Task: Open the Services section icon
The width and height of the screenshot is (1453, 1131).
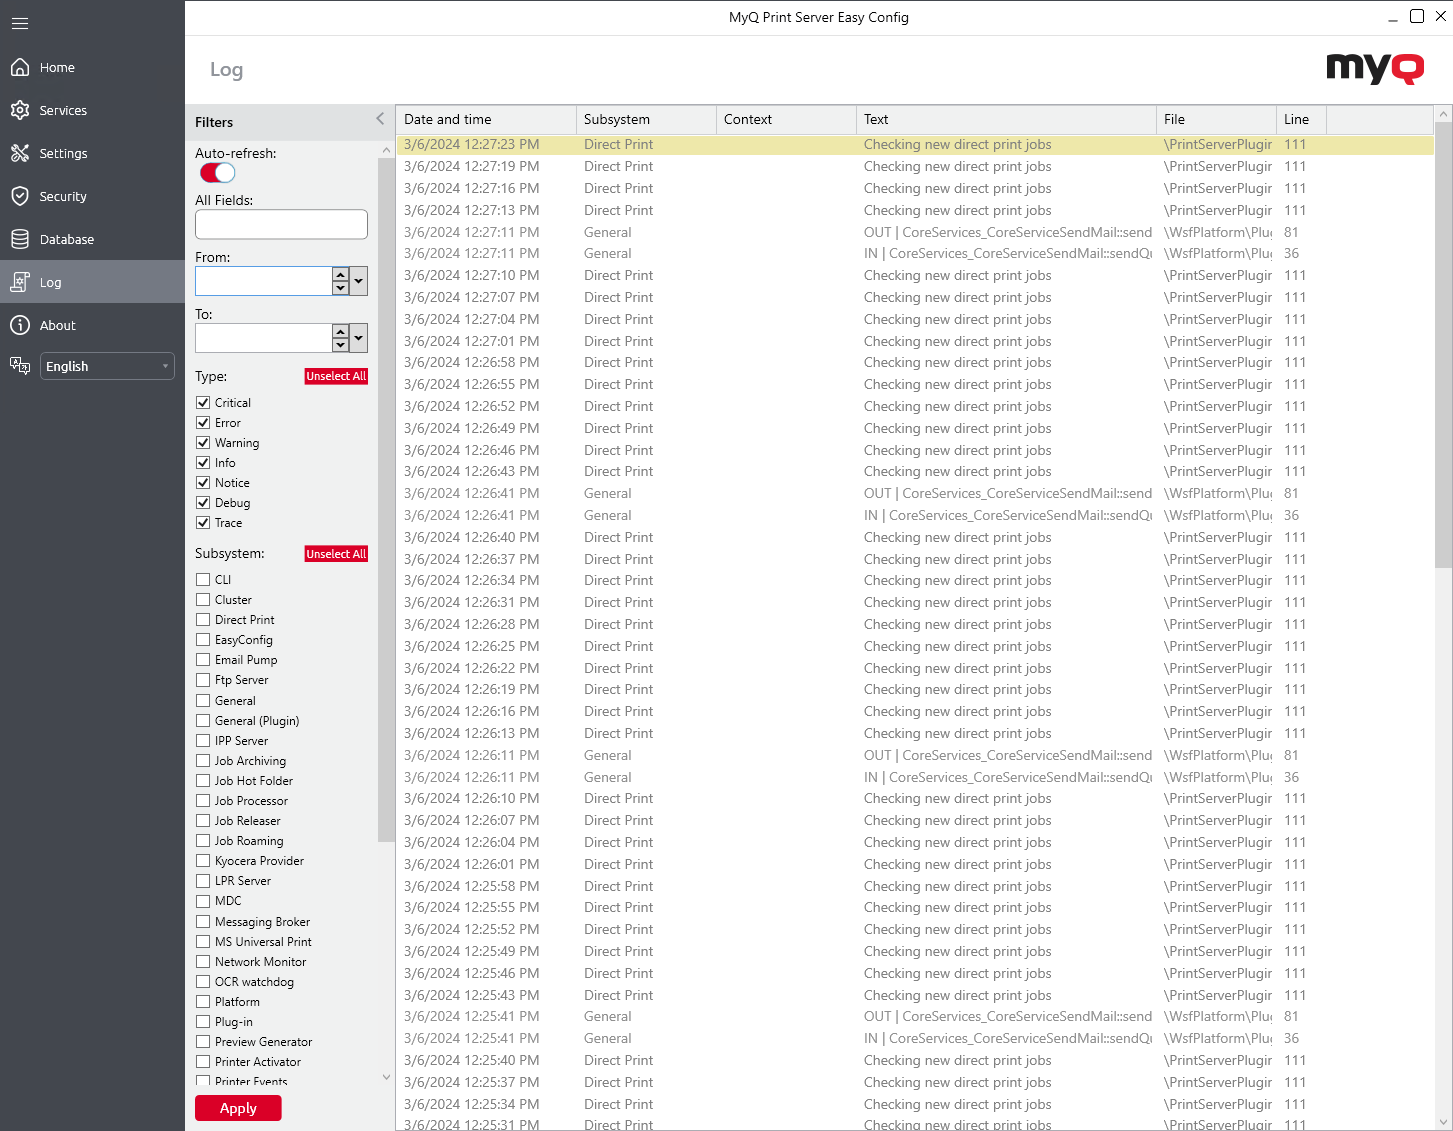Action: 21,110
